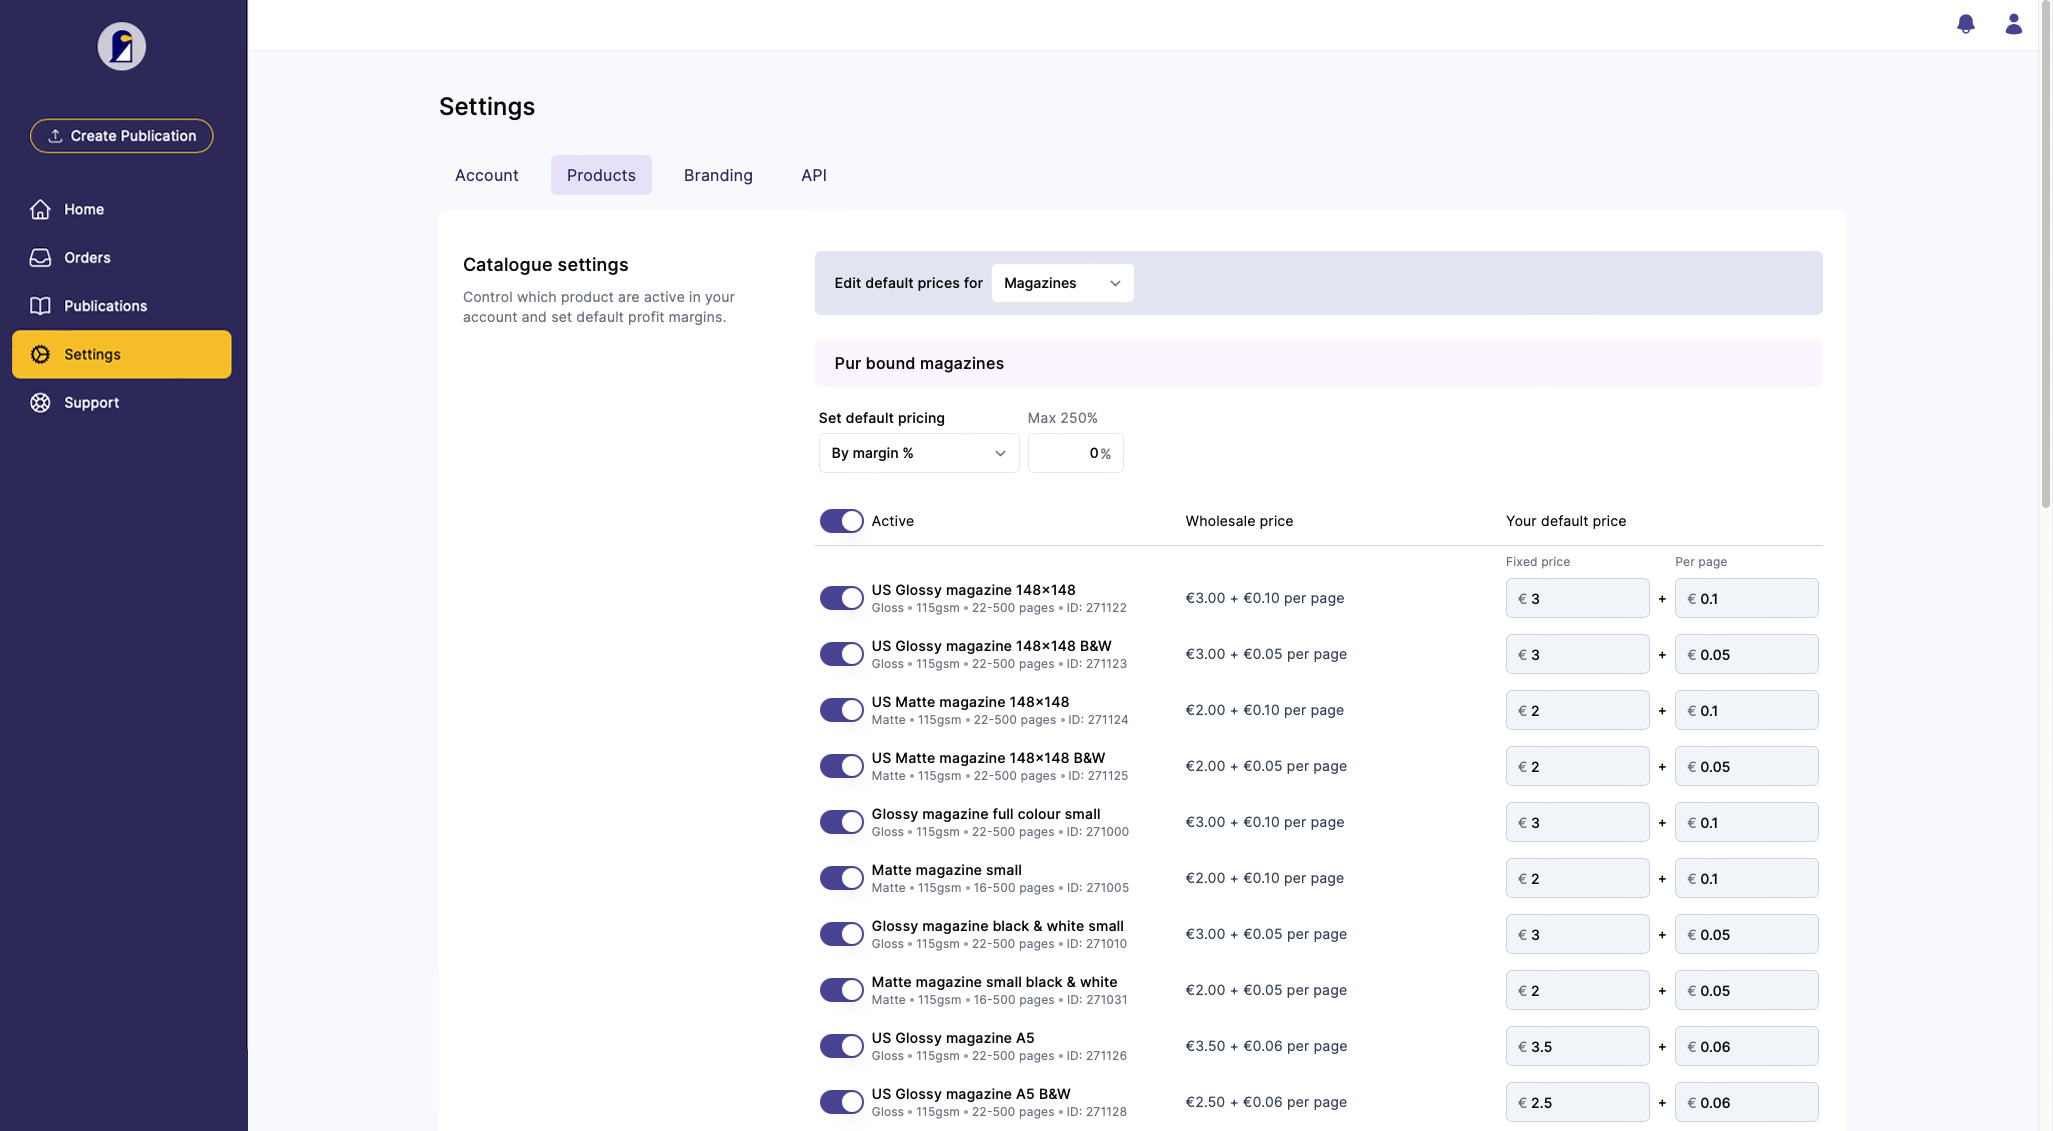
Task: Edit fixed price for US Glossy 148×148
Action: [x=1577, y=598]
